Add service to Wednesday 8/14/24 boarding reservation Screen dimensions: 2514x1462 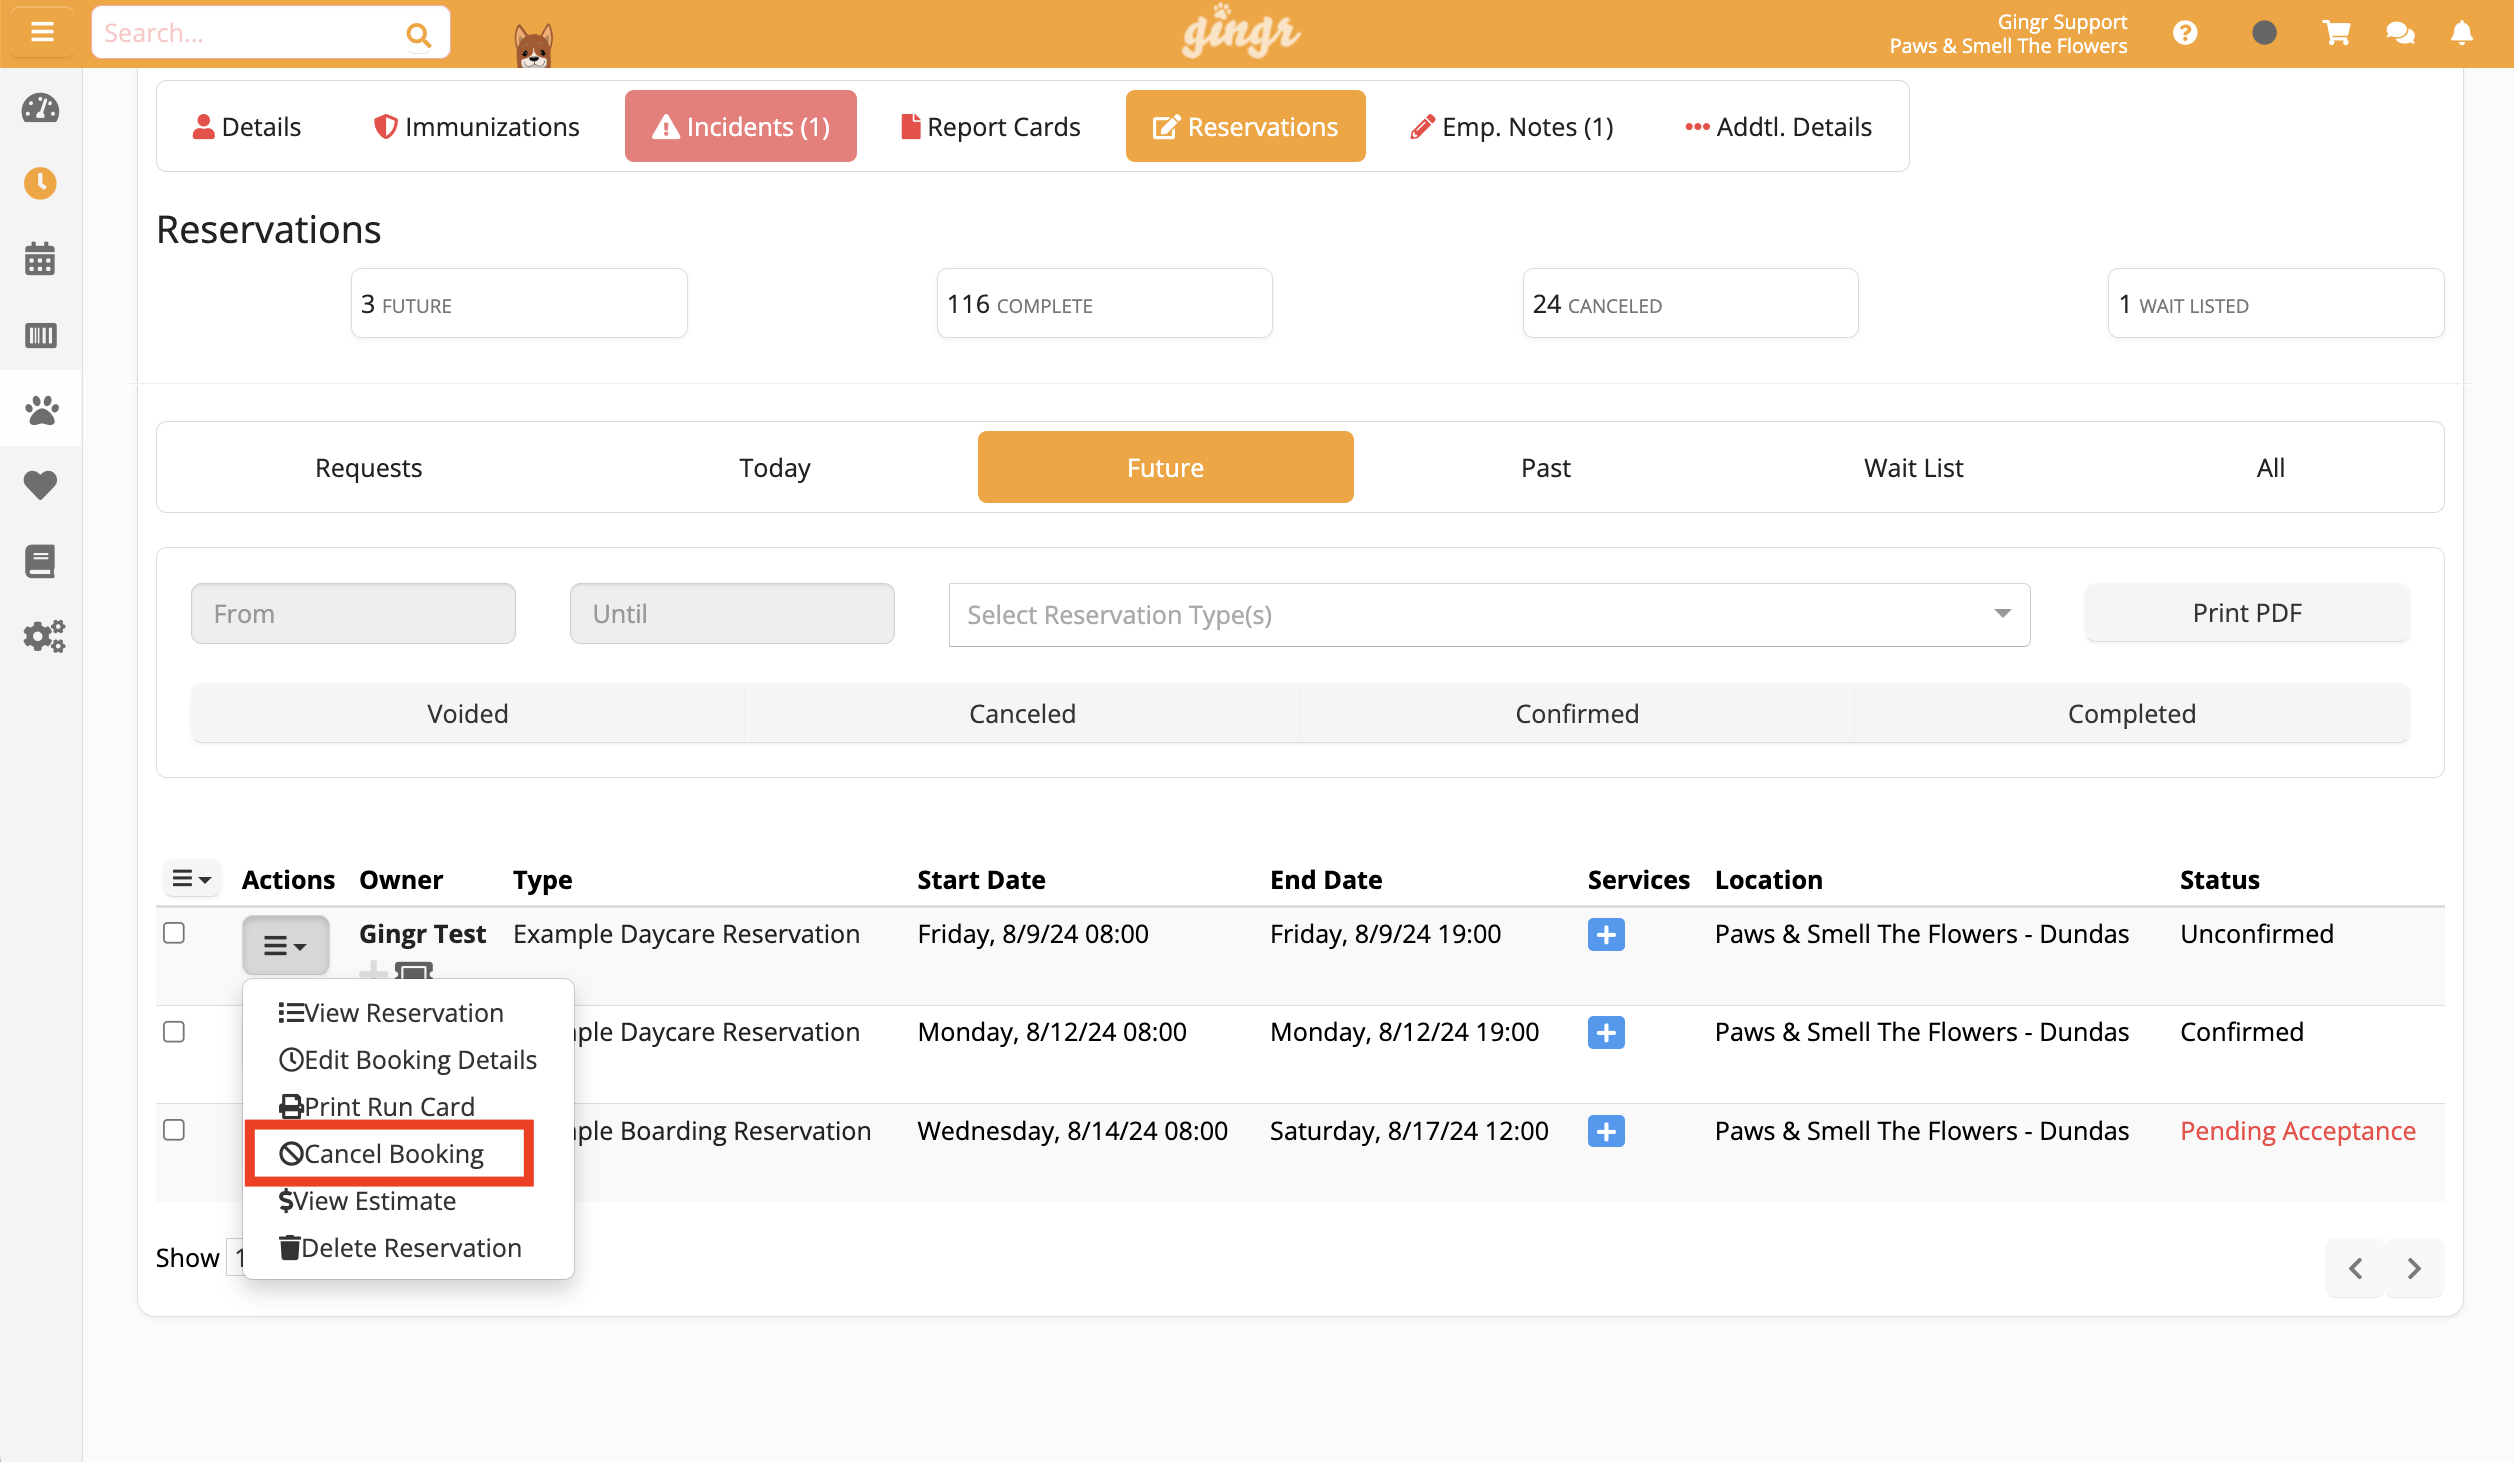pyautogui.click(x=1606, y=1131)
